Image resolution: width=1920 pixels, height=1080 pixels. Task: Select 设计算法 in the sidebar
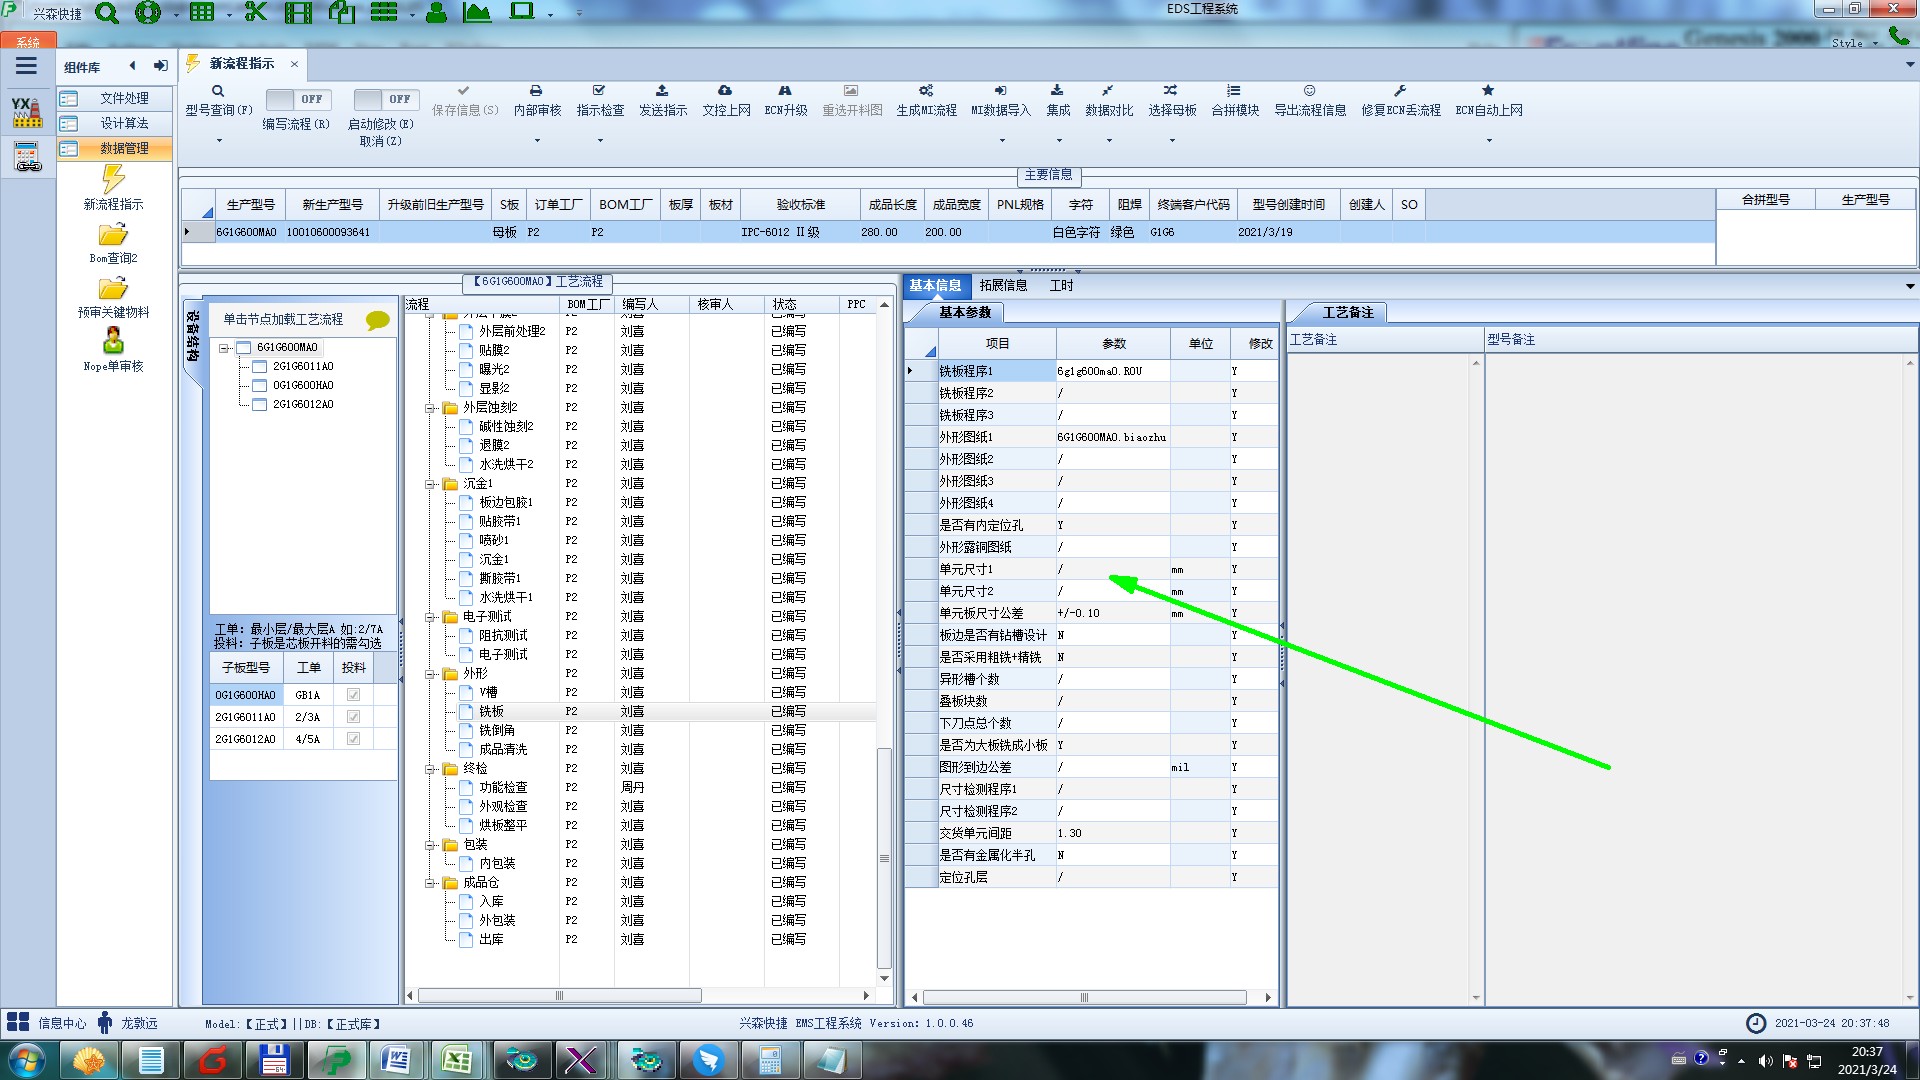coord(124,123)
